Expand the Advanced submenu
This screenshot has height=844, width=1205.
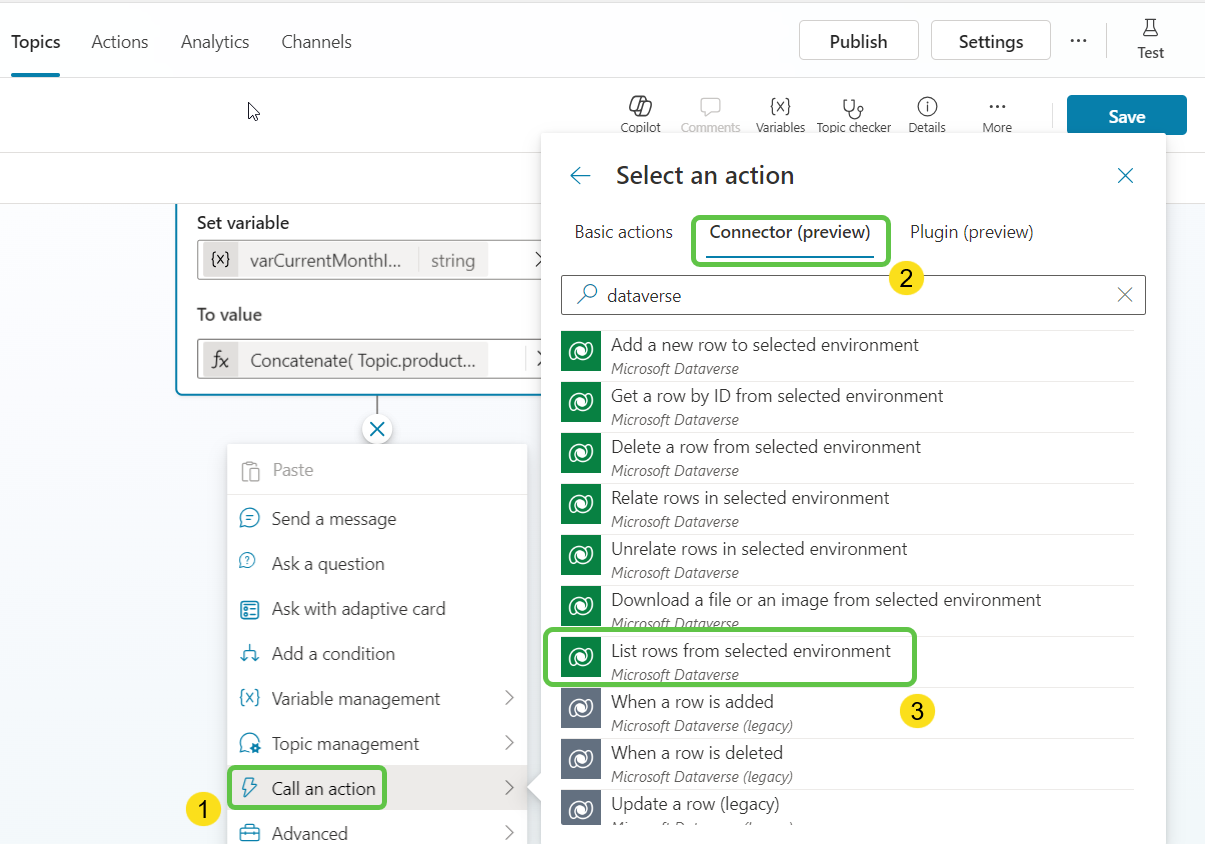click(308, 832)
